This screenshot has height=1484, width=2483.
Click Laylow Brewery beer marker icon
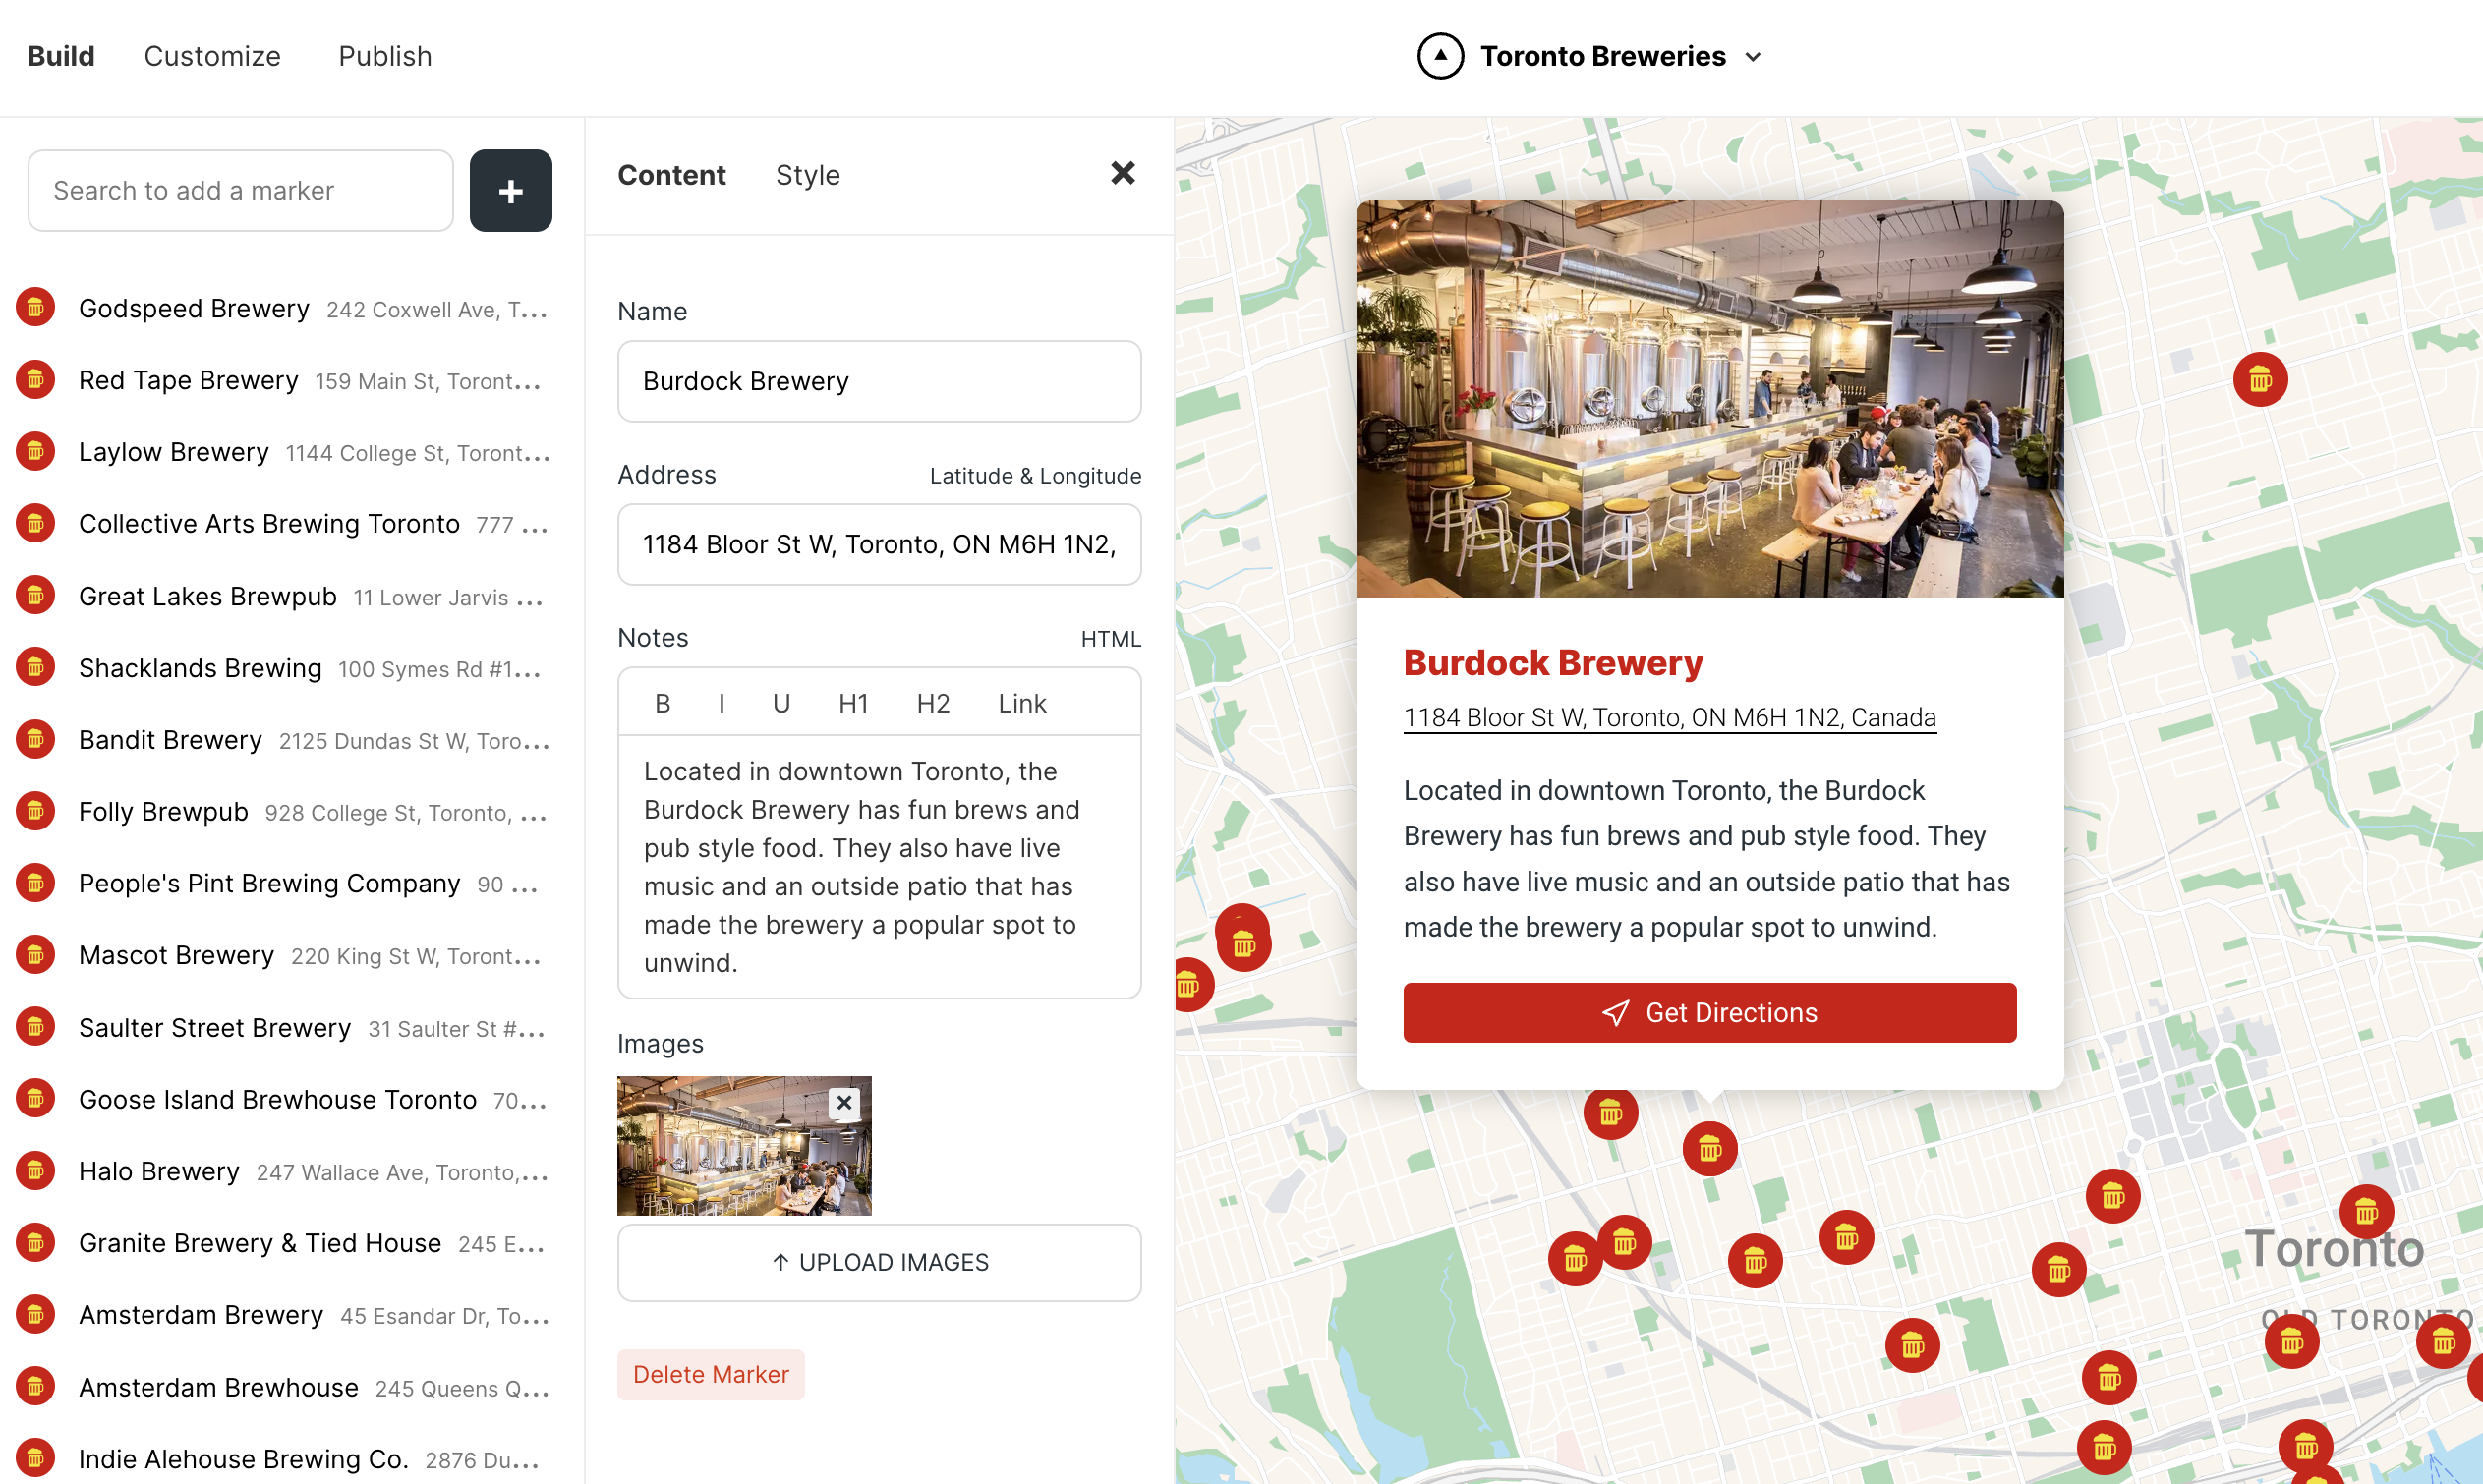pyautogui.click(x=35, y=451)
